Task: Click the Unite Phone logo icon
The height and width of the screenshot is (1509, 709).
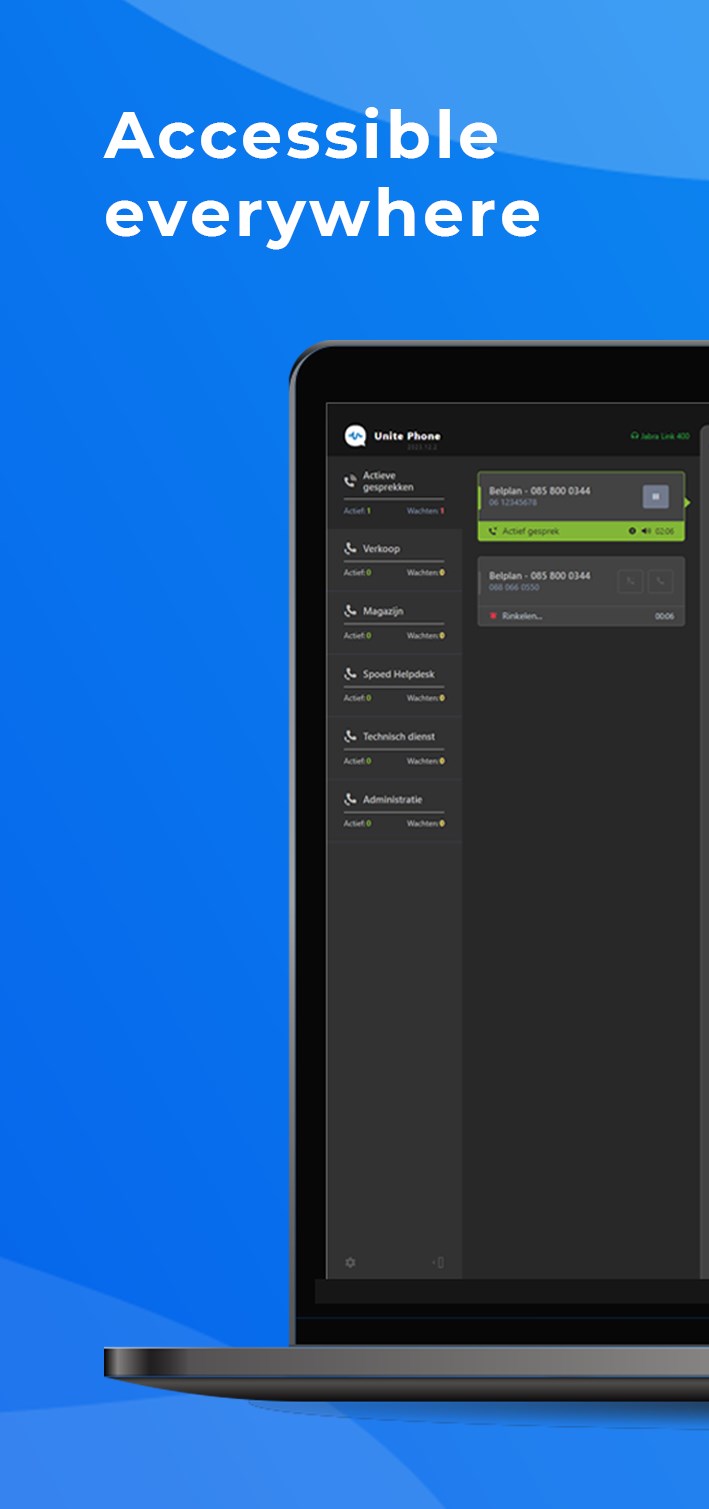Action: (x=355, y=436)
